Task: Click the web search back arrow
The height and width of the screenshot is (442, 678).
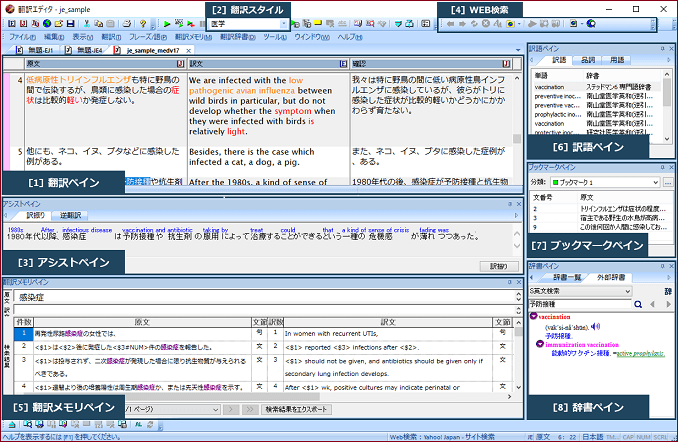Action: tap(451, 23)
